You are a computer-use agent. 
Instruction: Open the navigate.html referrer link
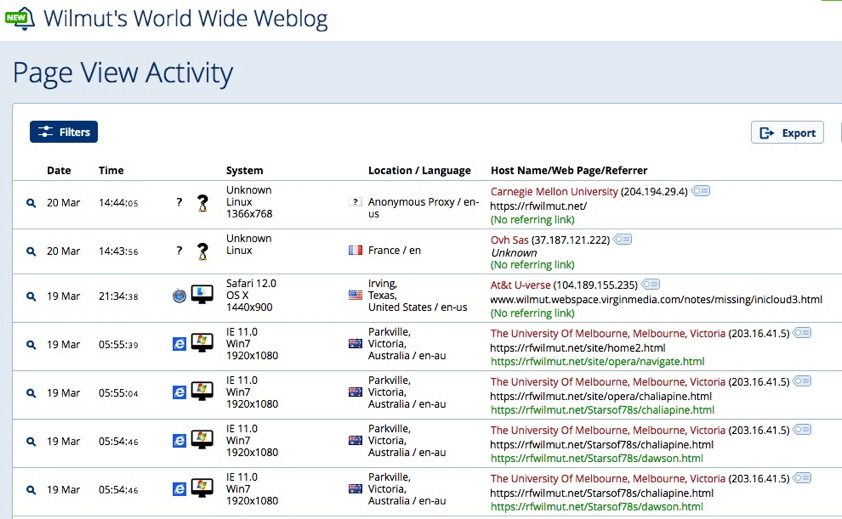click(x=597, y=362)
